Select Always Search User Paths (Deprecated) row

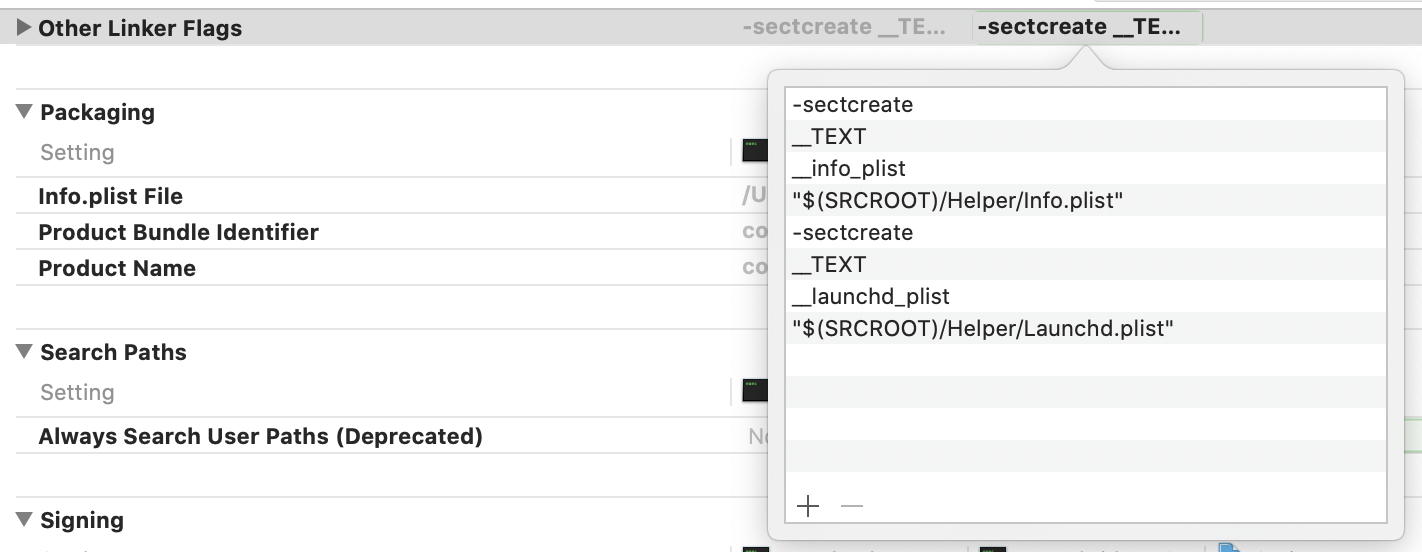pyautogui.click(x=260, y=436)
